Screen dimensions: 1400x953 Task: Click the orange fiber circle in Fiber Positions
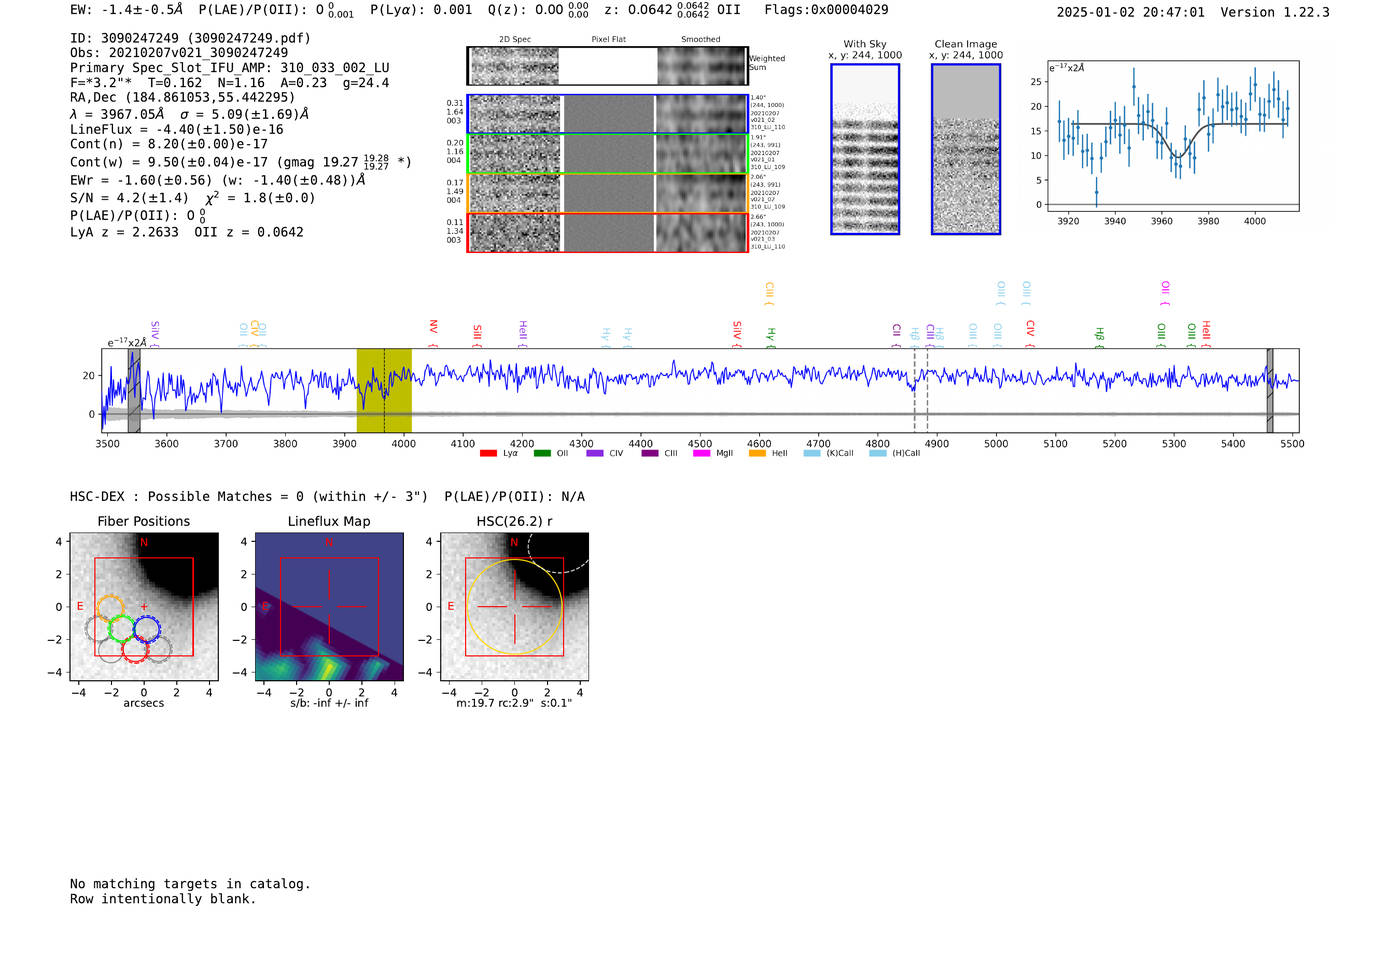pos(110,608)
